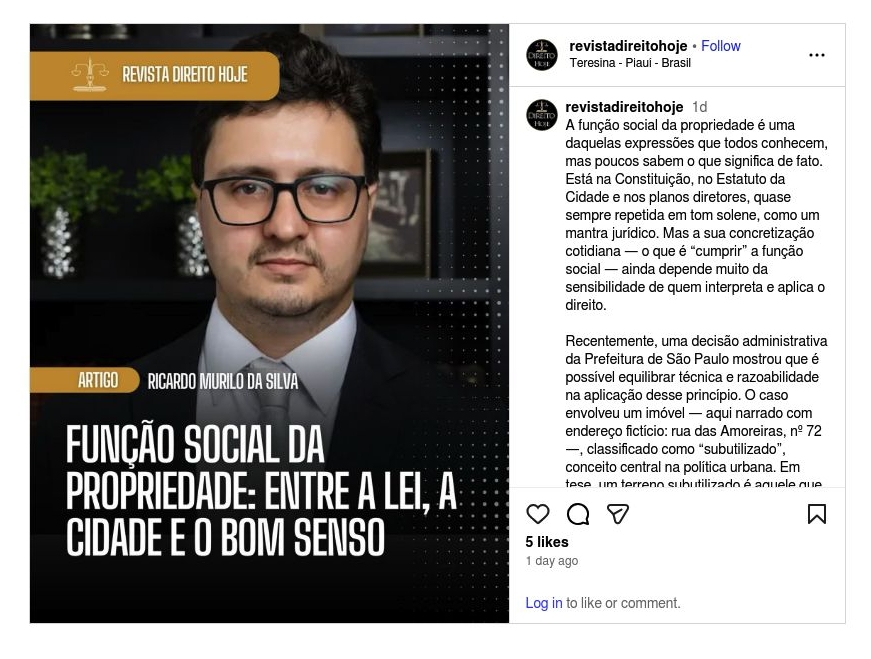Click the 1d timestamp beside caption
871x659 pixels.
click(x=699, y=106)
